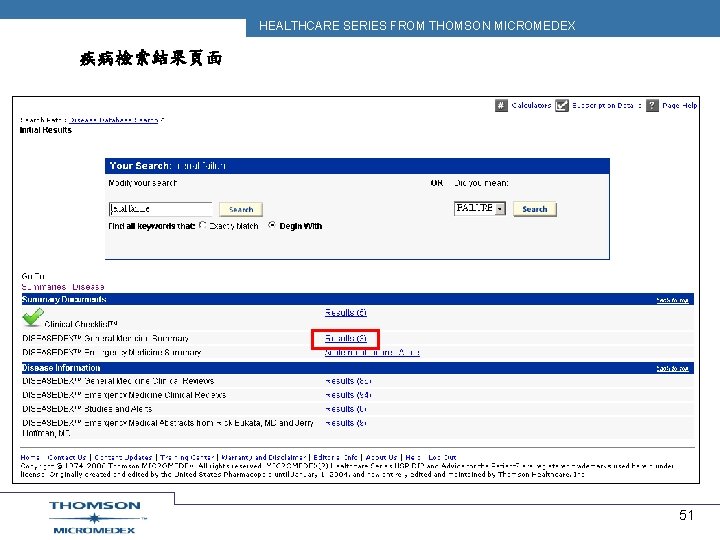Click Search button beside Did you mean dropdown
720x540 pixels.
pyautogui.click(x=534, y=209)
